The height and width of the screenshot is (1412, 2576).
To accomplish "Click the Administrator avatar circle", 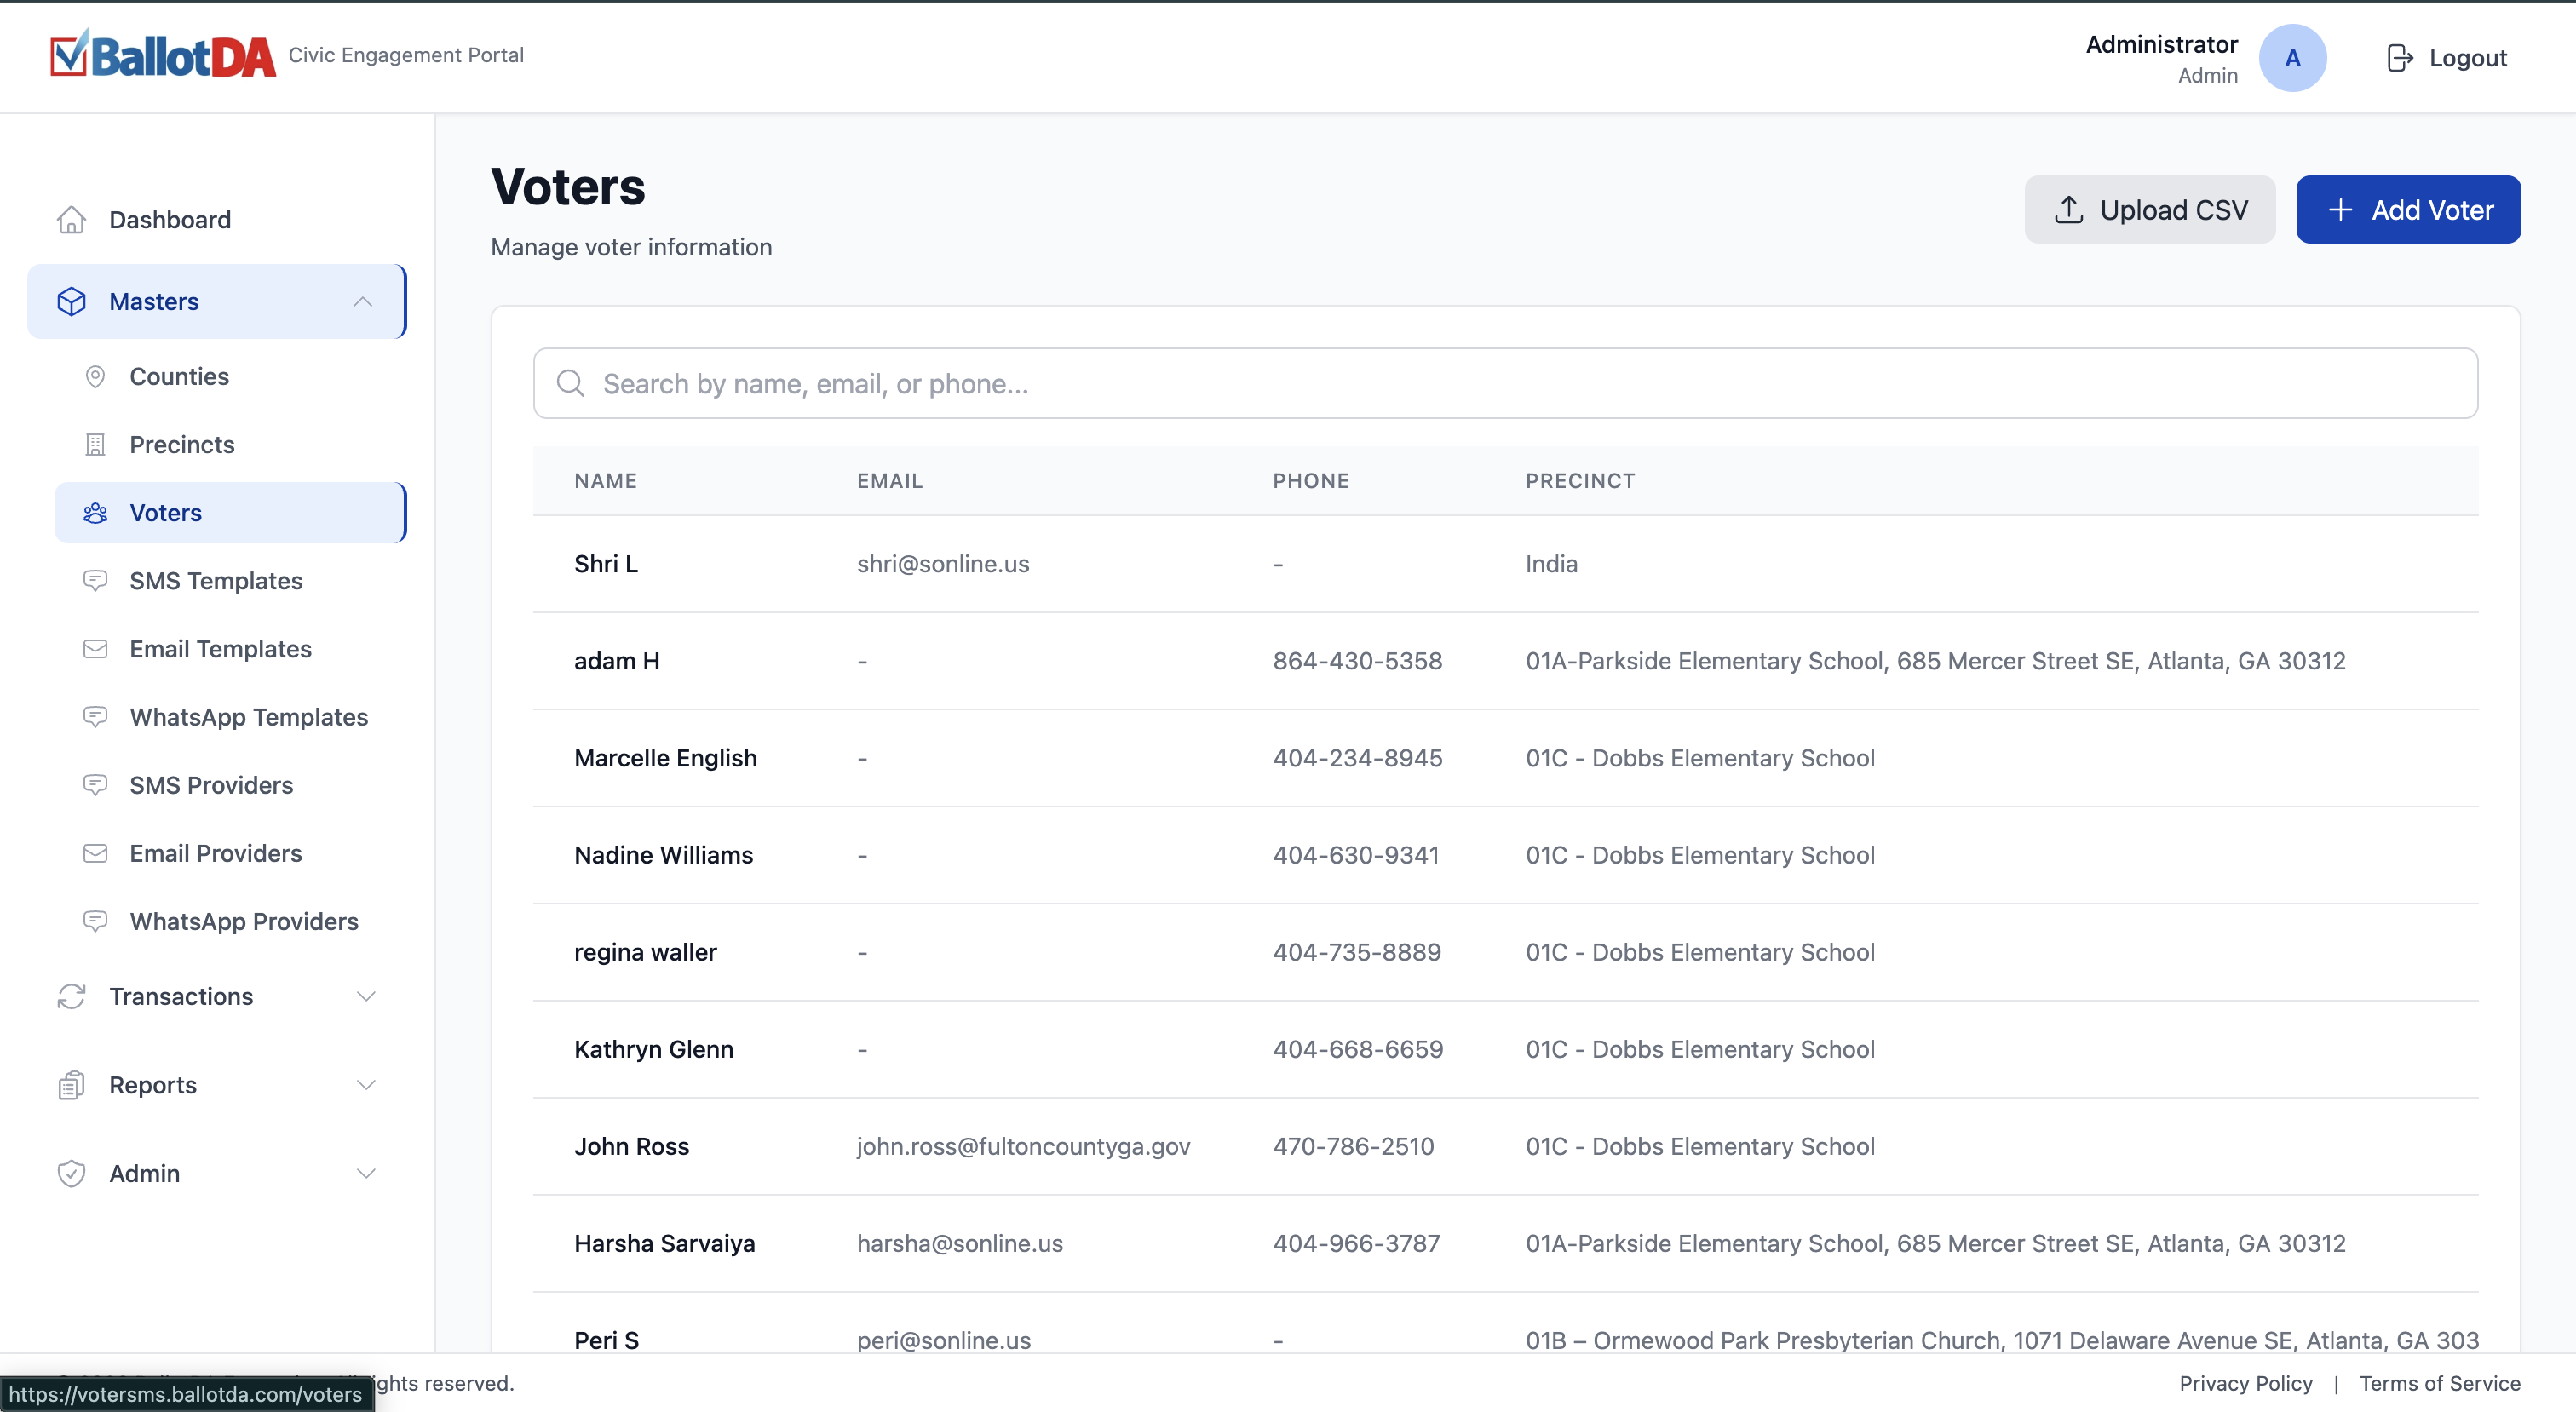I will tap(2292, 58).
